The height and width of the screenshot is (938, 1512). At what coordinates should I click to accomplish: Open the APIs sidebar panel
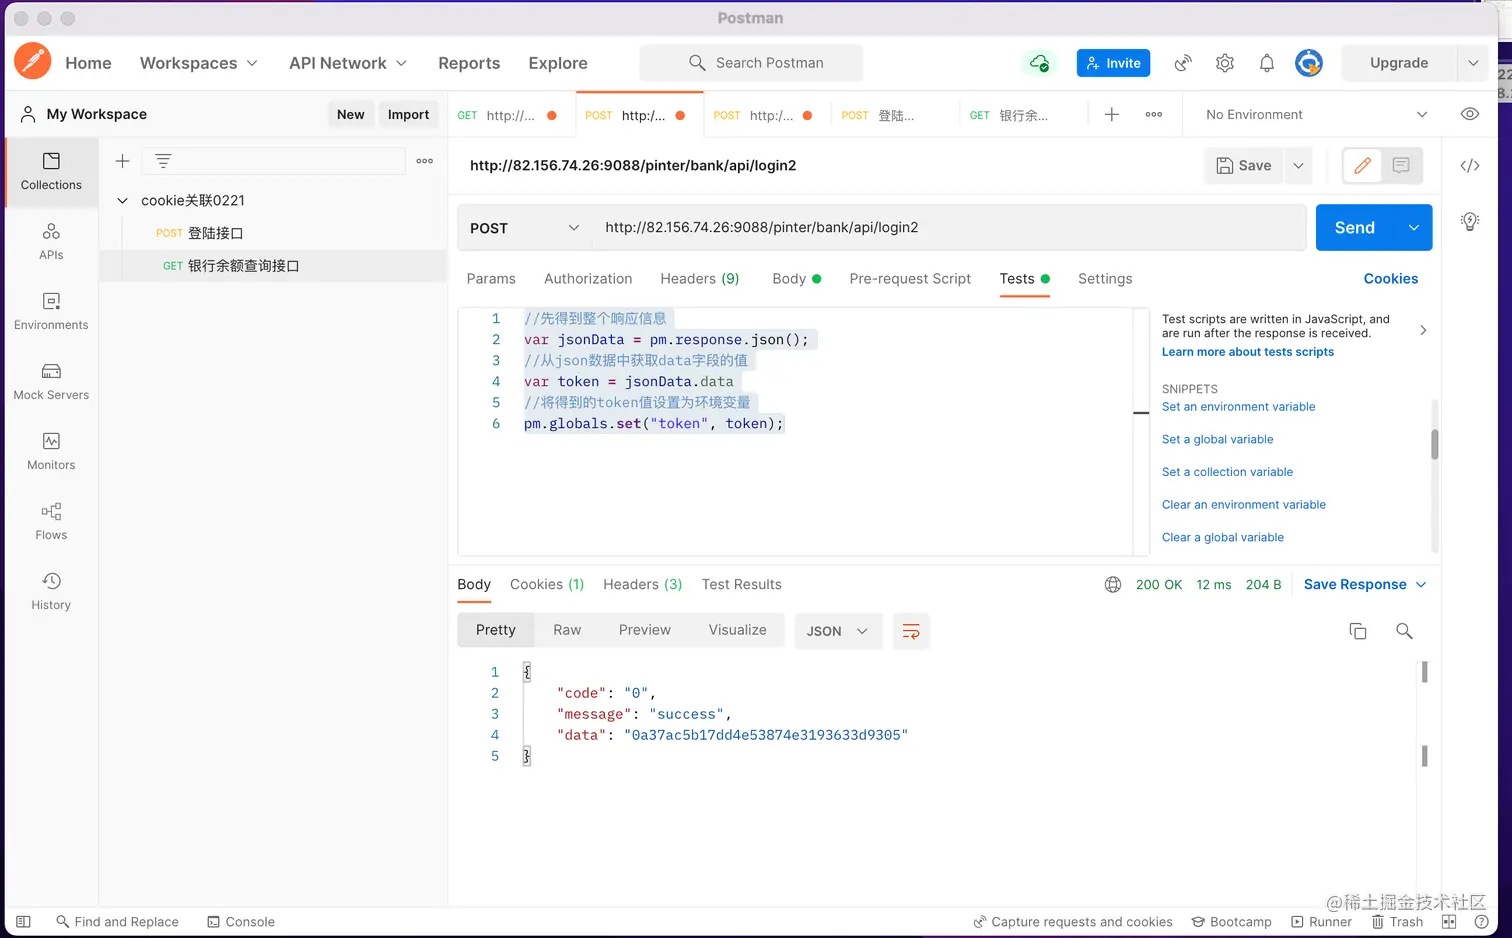[51, 241]
